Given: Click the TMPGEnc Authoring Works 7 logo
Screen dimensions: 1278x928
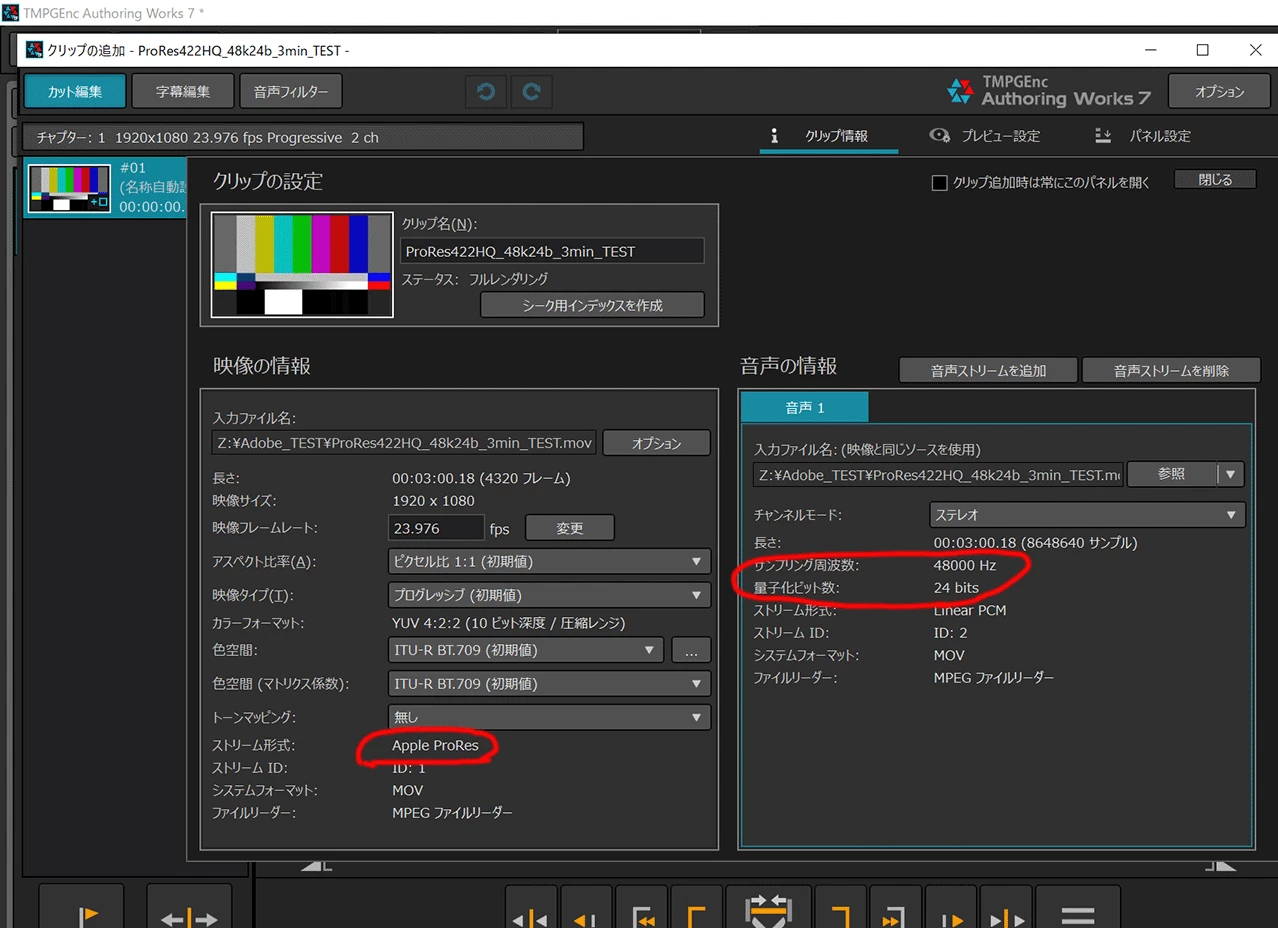Looking at the screenshot, I should [1049, 91].
